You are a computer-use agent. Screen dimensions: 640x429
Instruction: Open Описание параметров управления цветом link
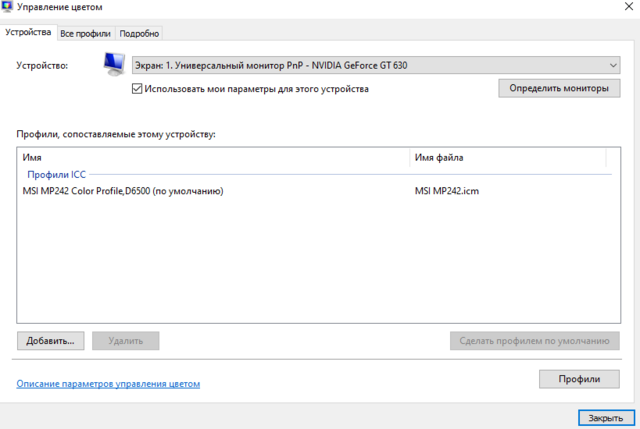point(108,383)
